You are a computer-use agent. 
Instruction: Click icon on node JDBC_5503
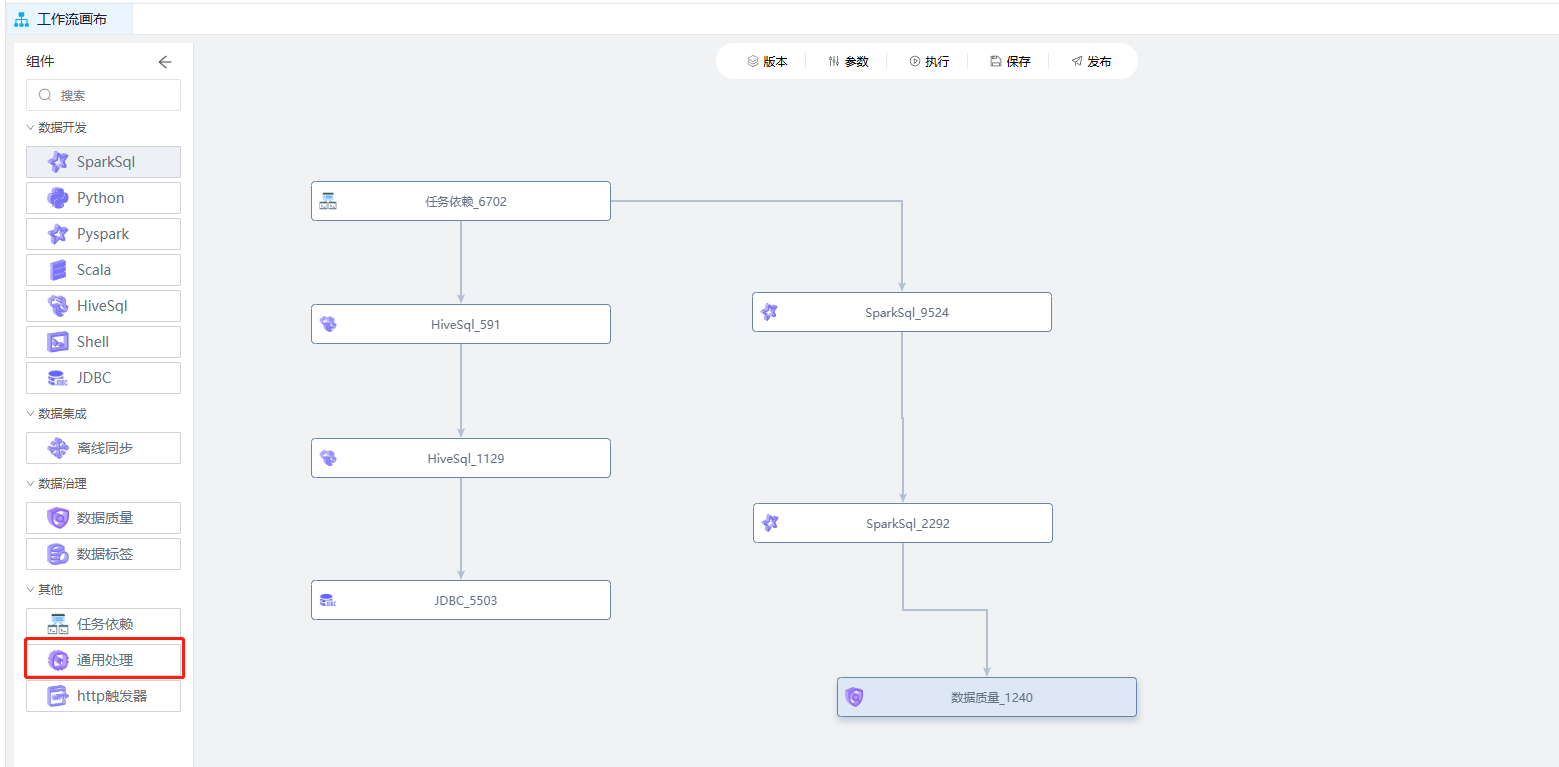pos(328,600)
